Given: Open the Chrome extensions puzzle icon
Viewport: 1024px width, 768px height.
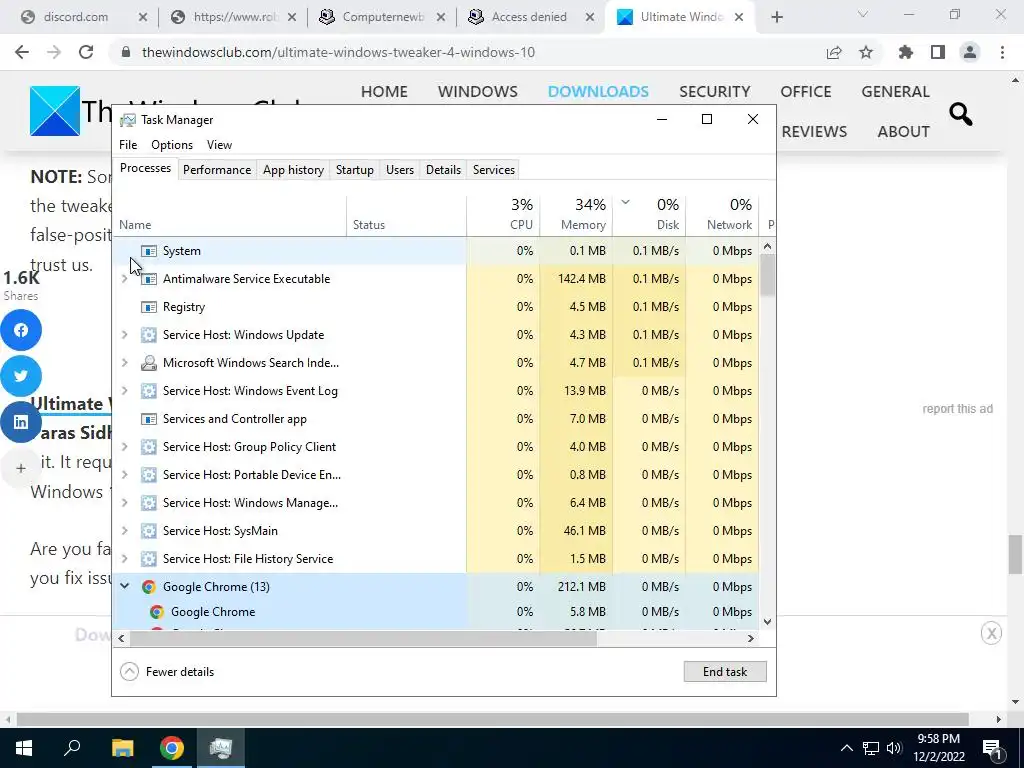Looking at the screenshot, I should click(905, 52).
